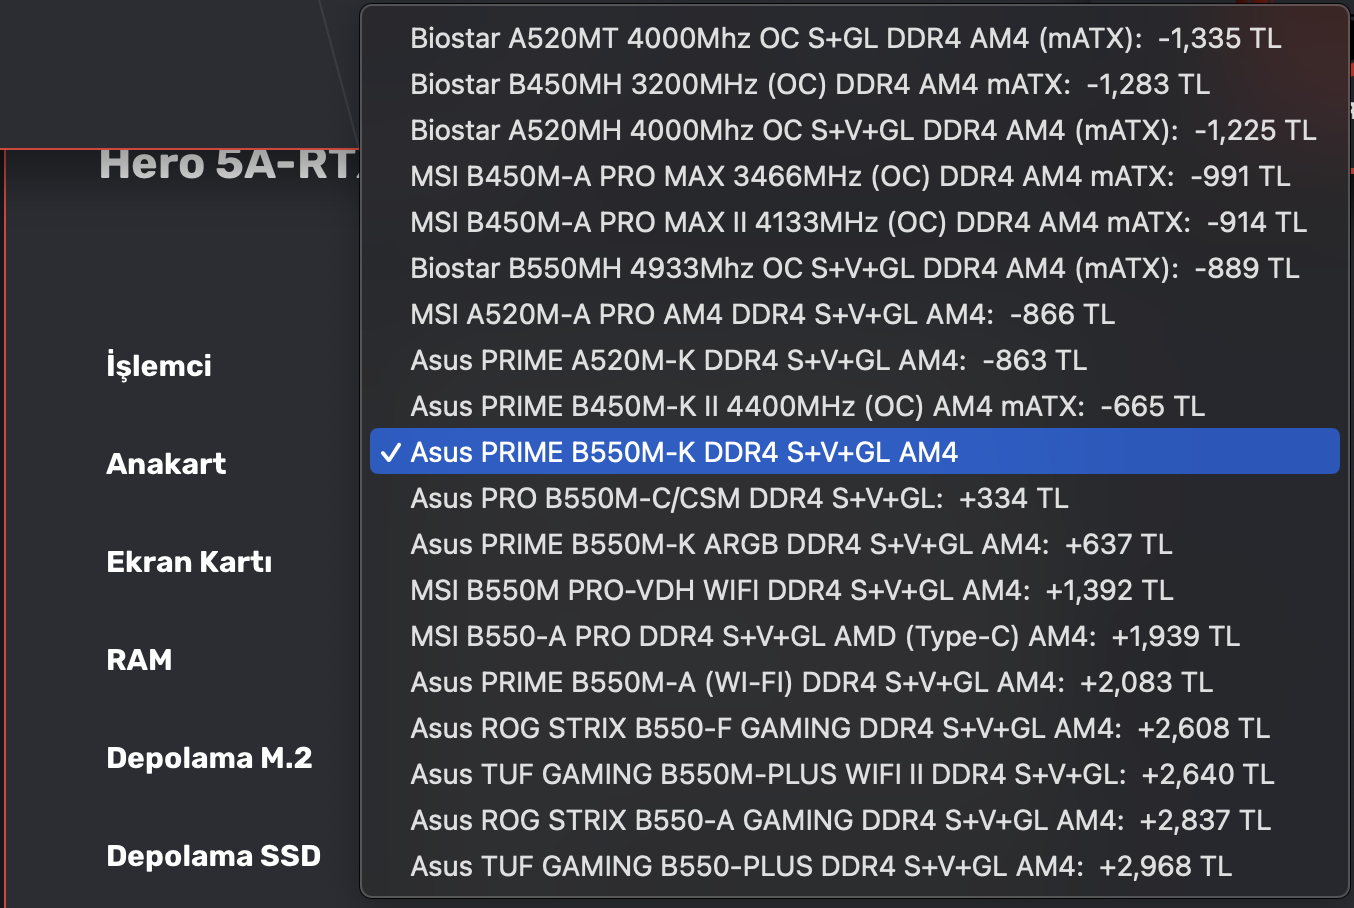This screenshot has height=908, width=1354.
Task: Choose Asus PRIME A520M-K motherboard
Action: (x=748, y=360)
